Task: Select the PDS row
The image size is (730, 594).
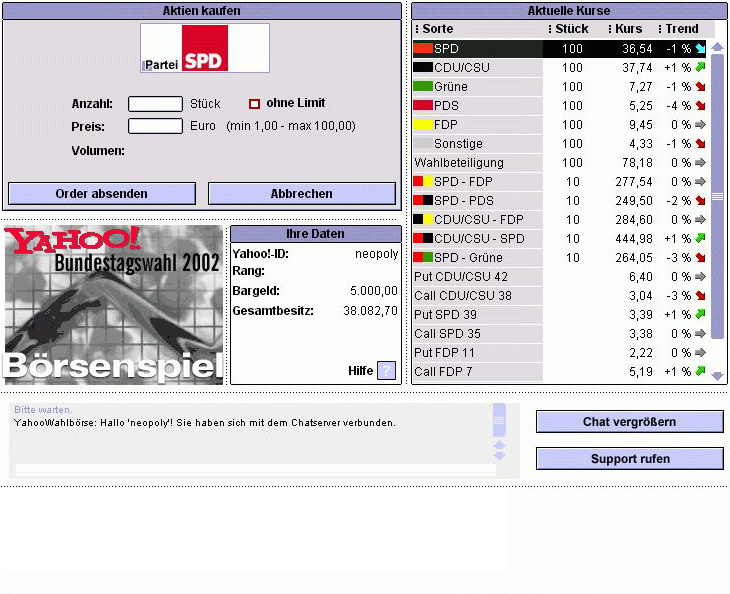Action: tap(560, 106)
